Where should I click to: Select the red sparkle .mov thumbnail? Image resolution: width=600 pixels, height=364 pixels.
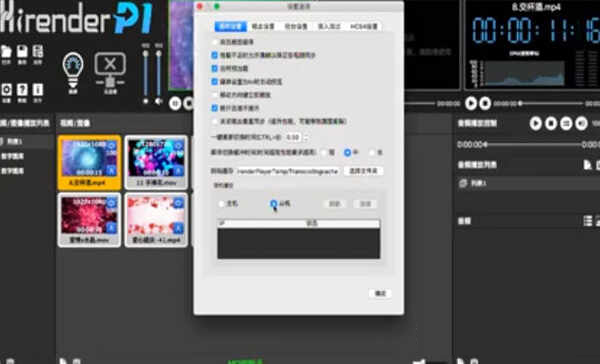coord(89,220)
